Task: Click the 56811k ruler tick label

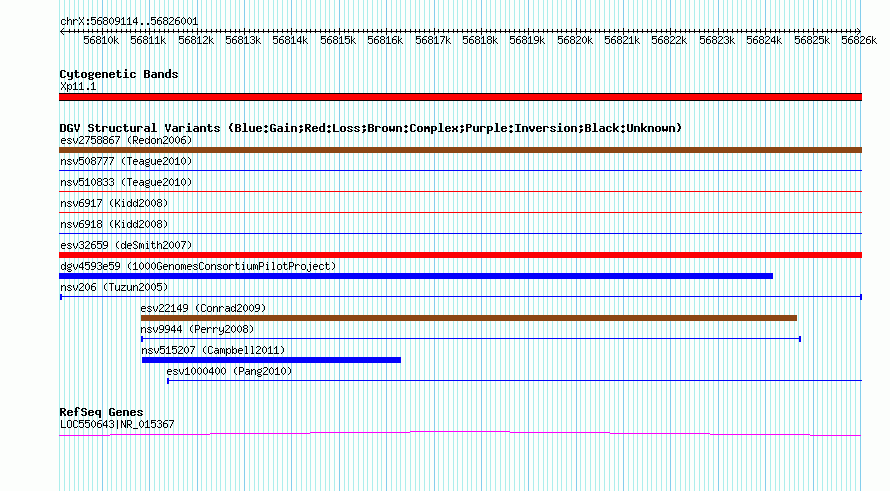Action: 148,41
